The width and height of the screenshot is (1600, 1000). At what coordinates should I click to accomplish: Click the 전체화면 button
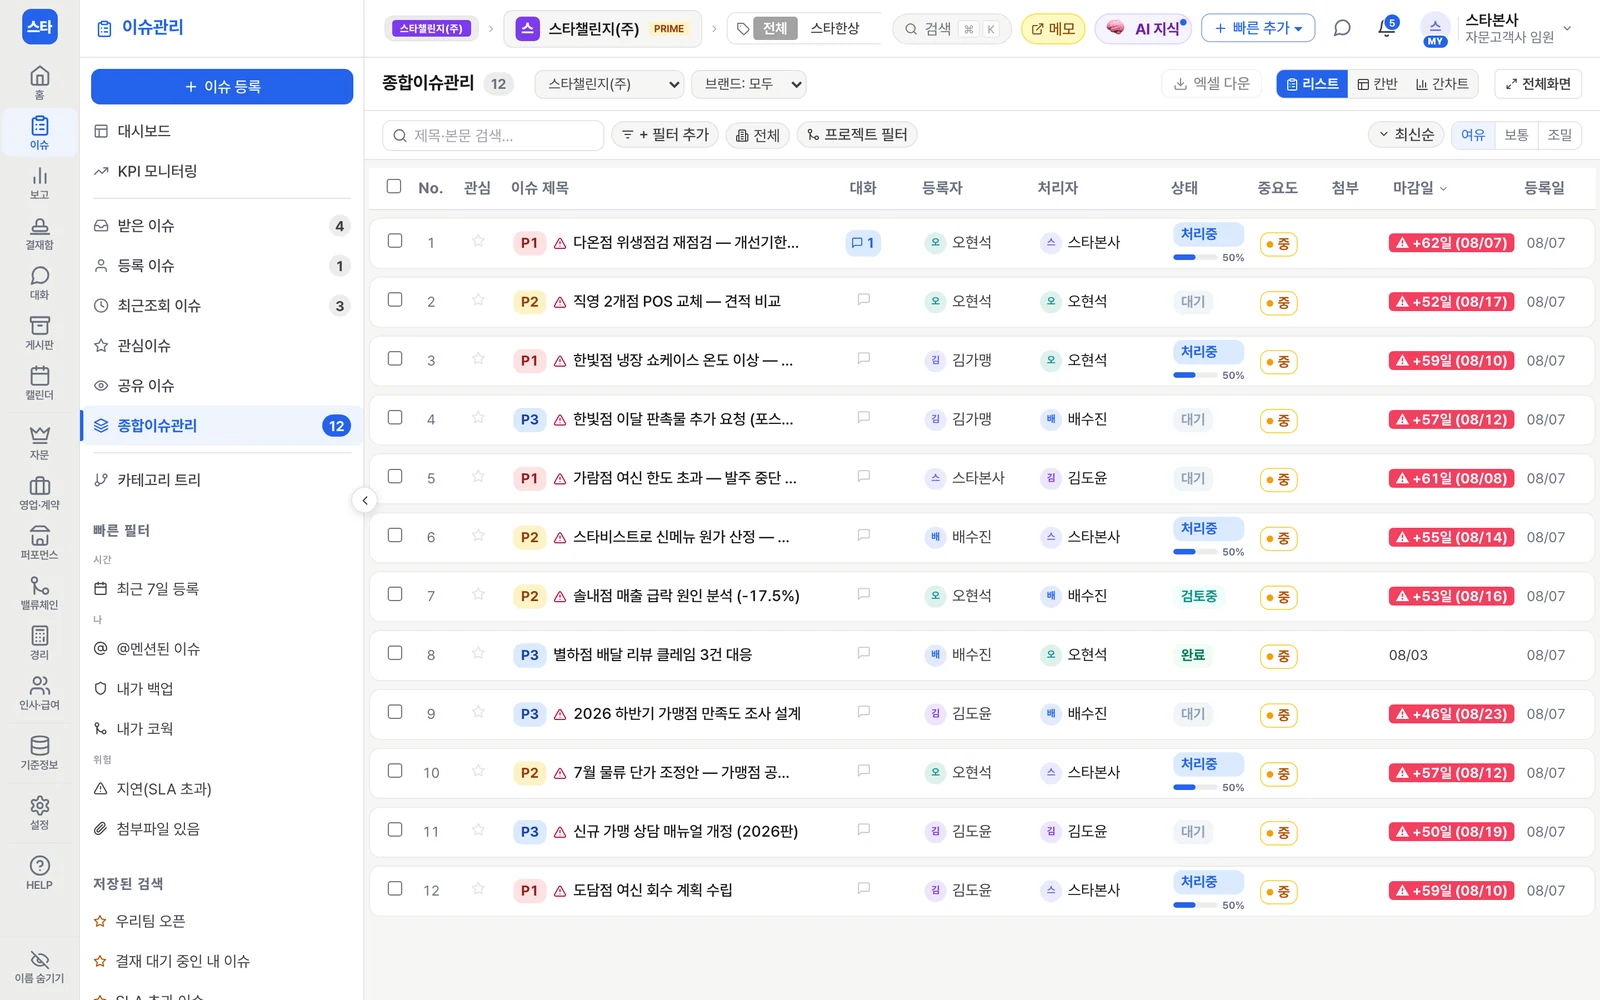[1538, 84]
